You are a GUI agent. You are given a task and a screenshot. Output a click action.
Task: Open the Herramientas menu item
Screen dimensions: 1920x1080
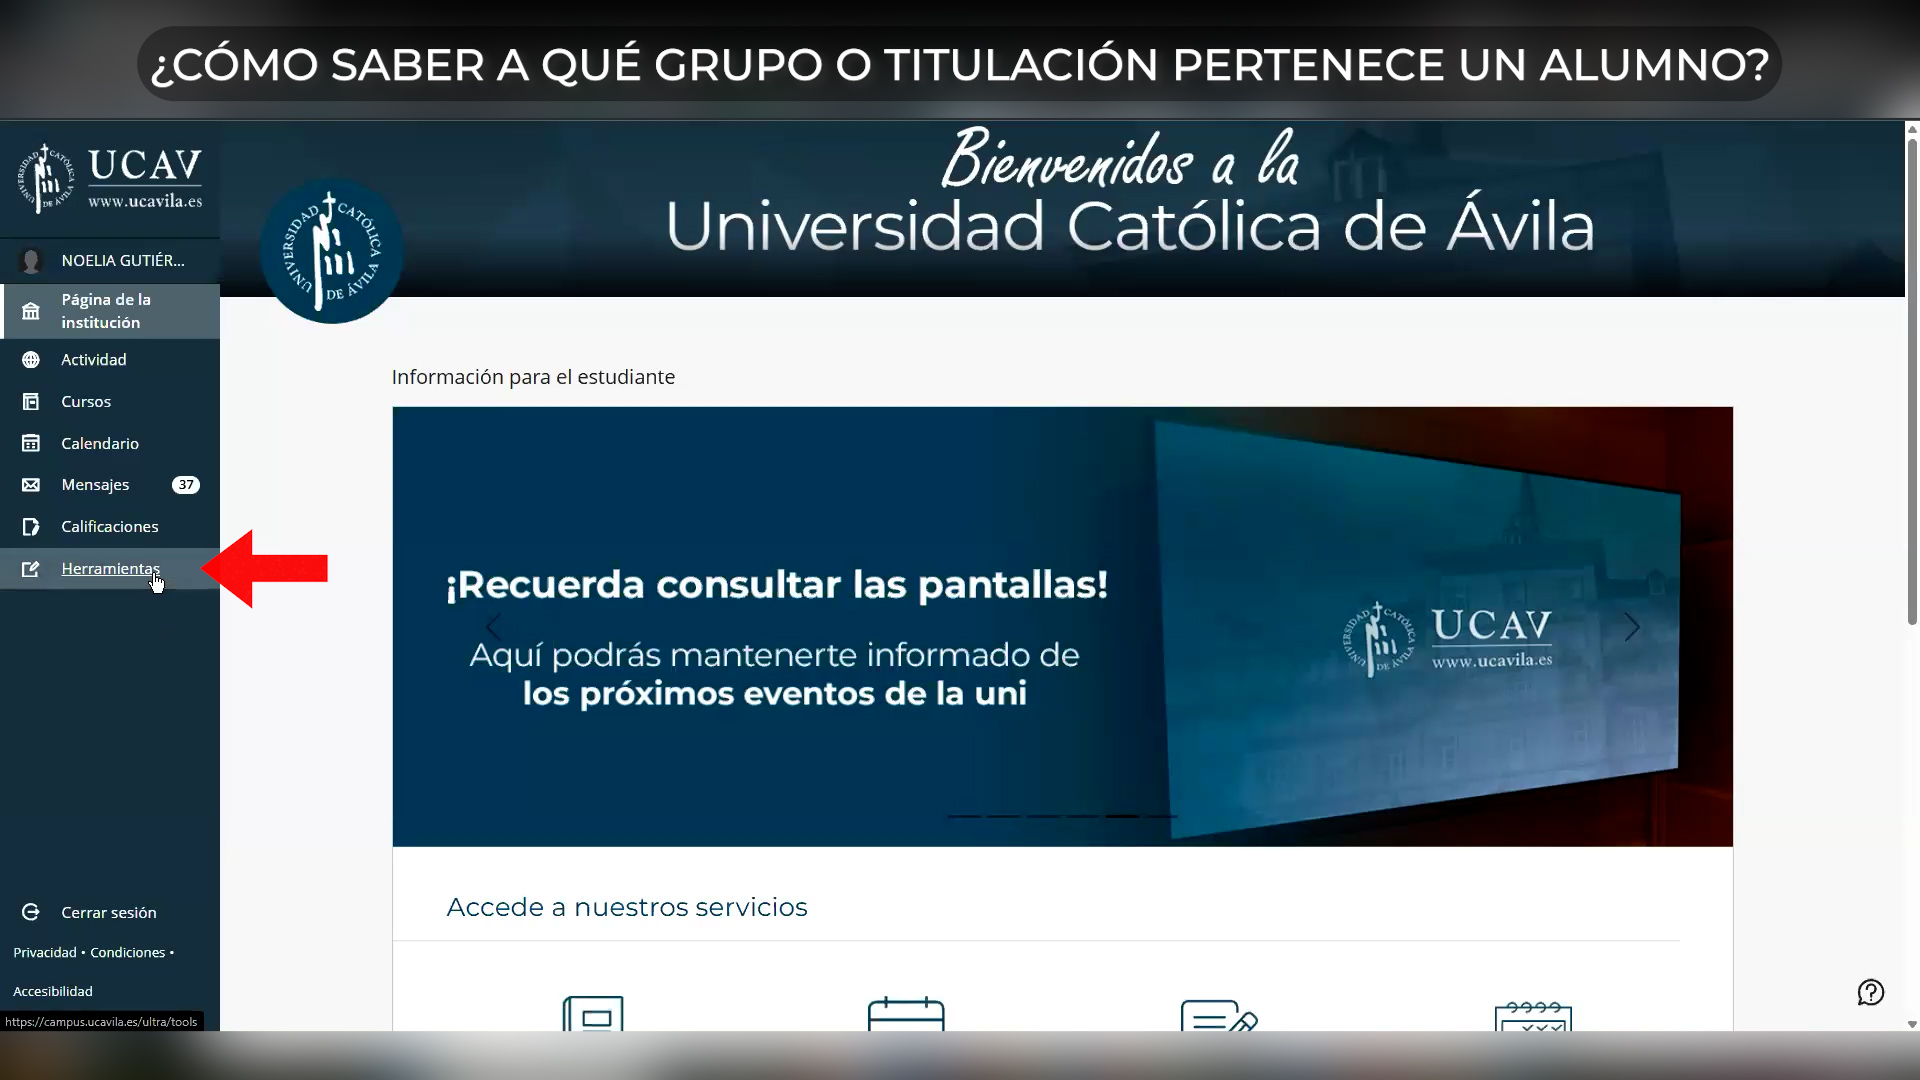[110, 569]
